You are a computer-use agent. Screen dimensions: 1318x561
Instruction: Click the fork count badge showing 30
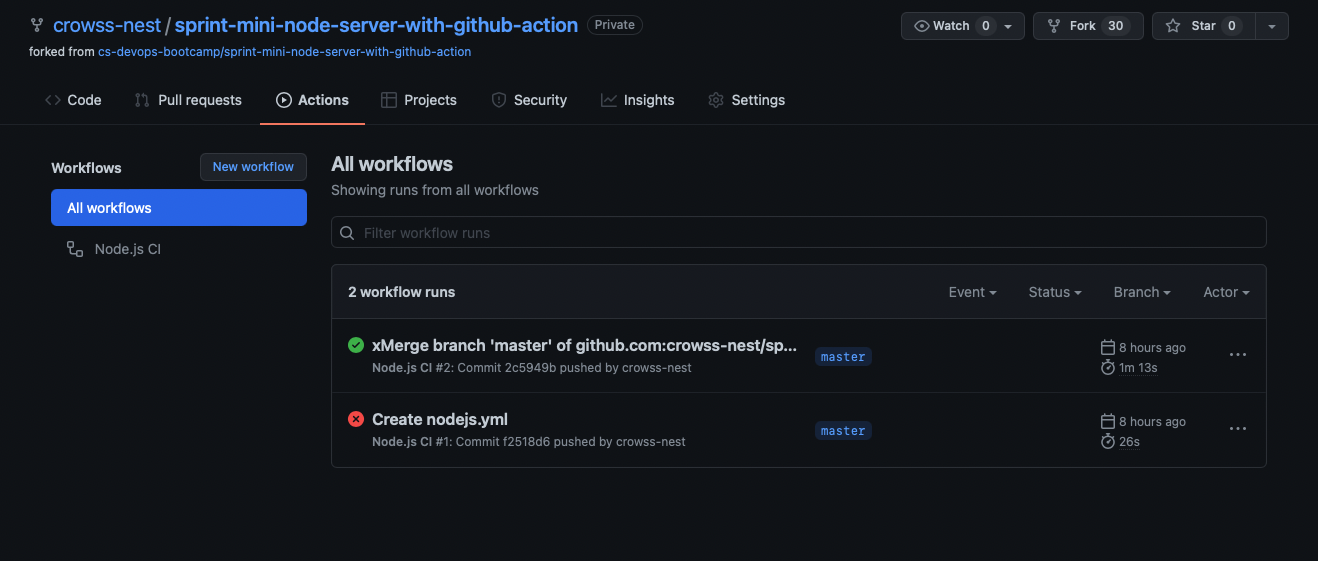tap(1116, 26)
